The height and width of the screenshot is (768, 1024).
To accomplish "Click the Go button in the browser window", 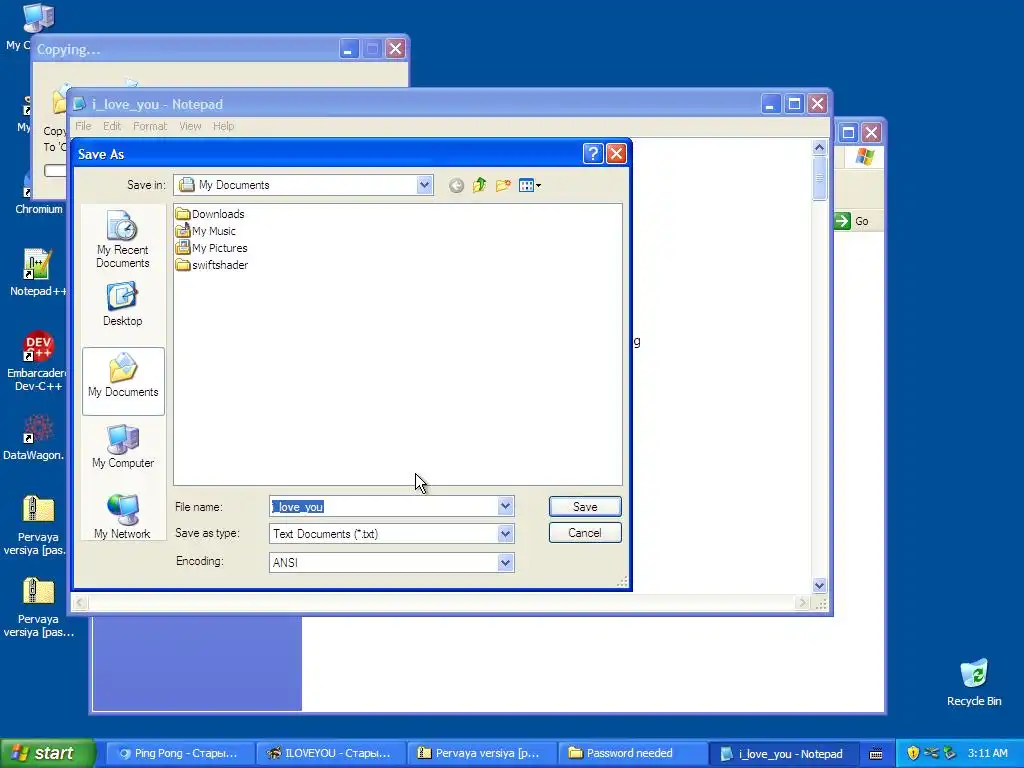I will pos(852,221).
